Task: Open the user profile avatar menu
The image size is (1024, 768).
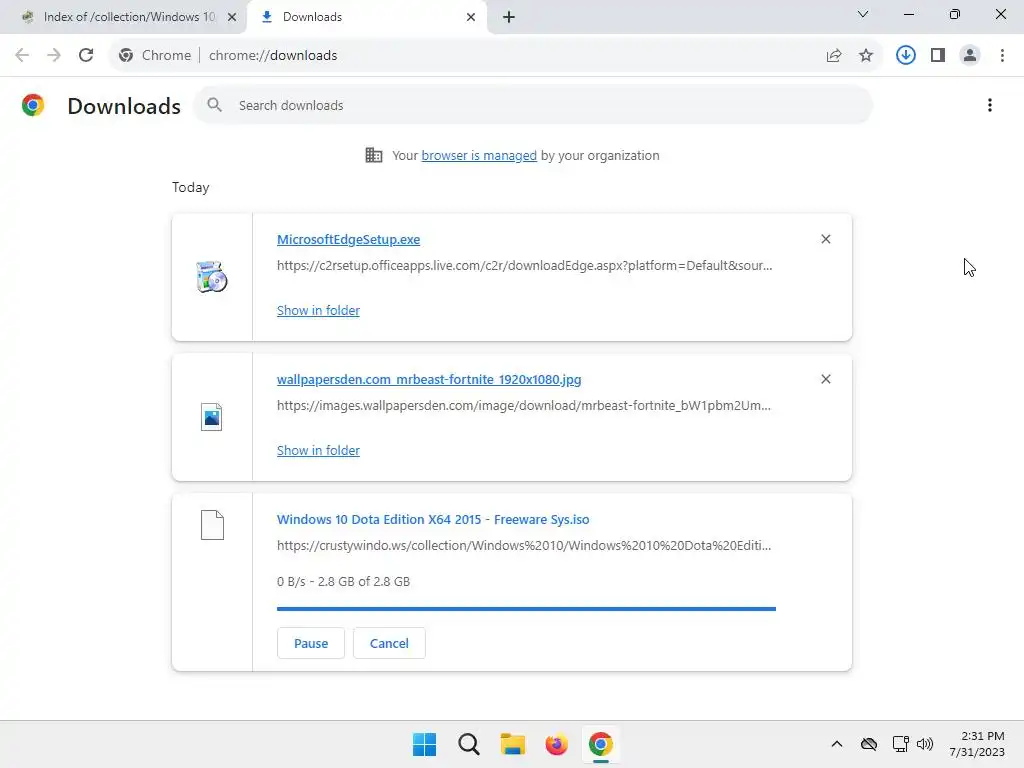Action: [x=970, y=55]
